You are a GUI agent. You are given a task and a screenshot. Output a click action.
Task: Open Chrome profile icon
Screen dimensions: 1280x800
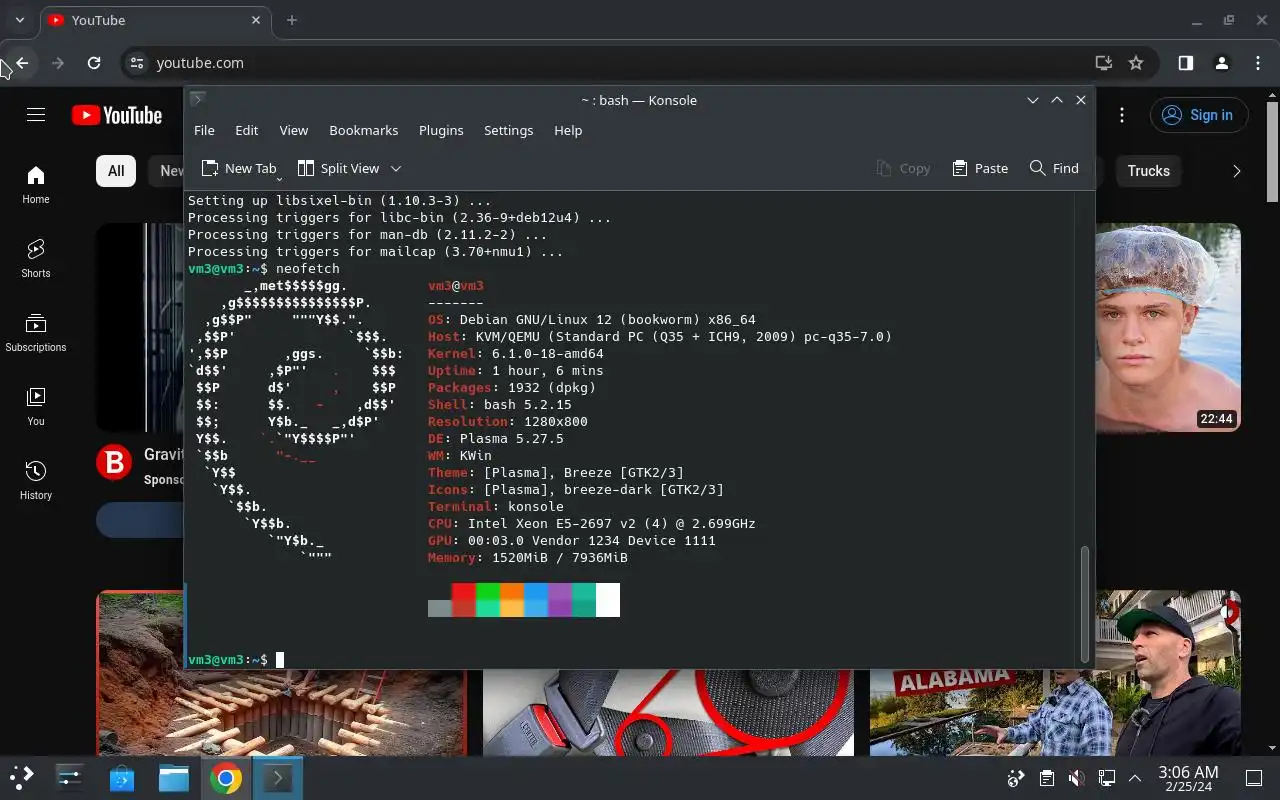click(1221, 63)
